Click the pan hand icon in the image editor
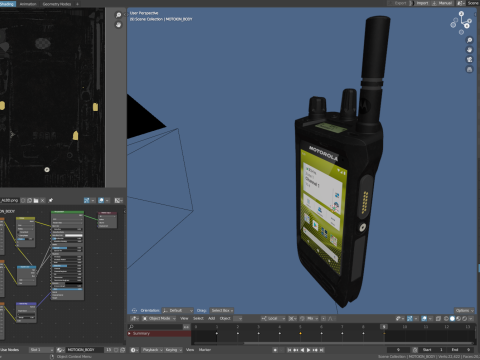 click(118, 25)
